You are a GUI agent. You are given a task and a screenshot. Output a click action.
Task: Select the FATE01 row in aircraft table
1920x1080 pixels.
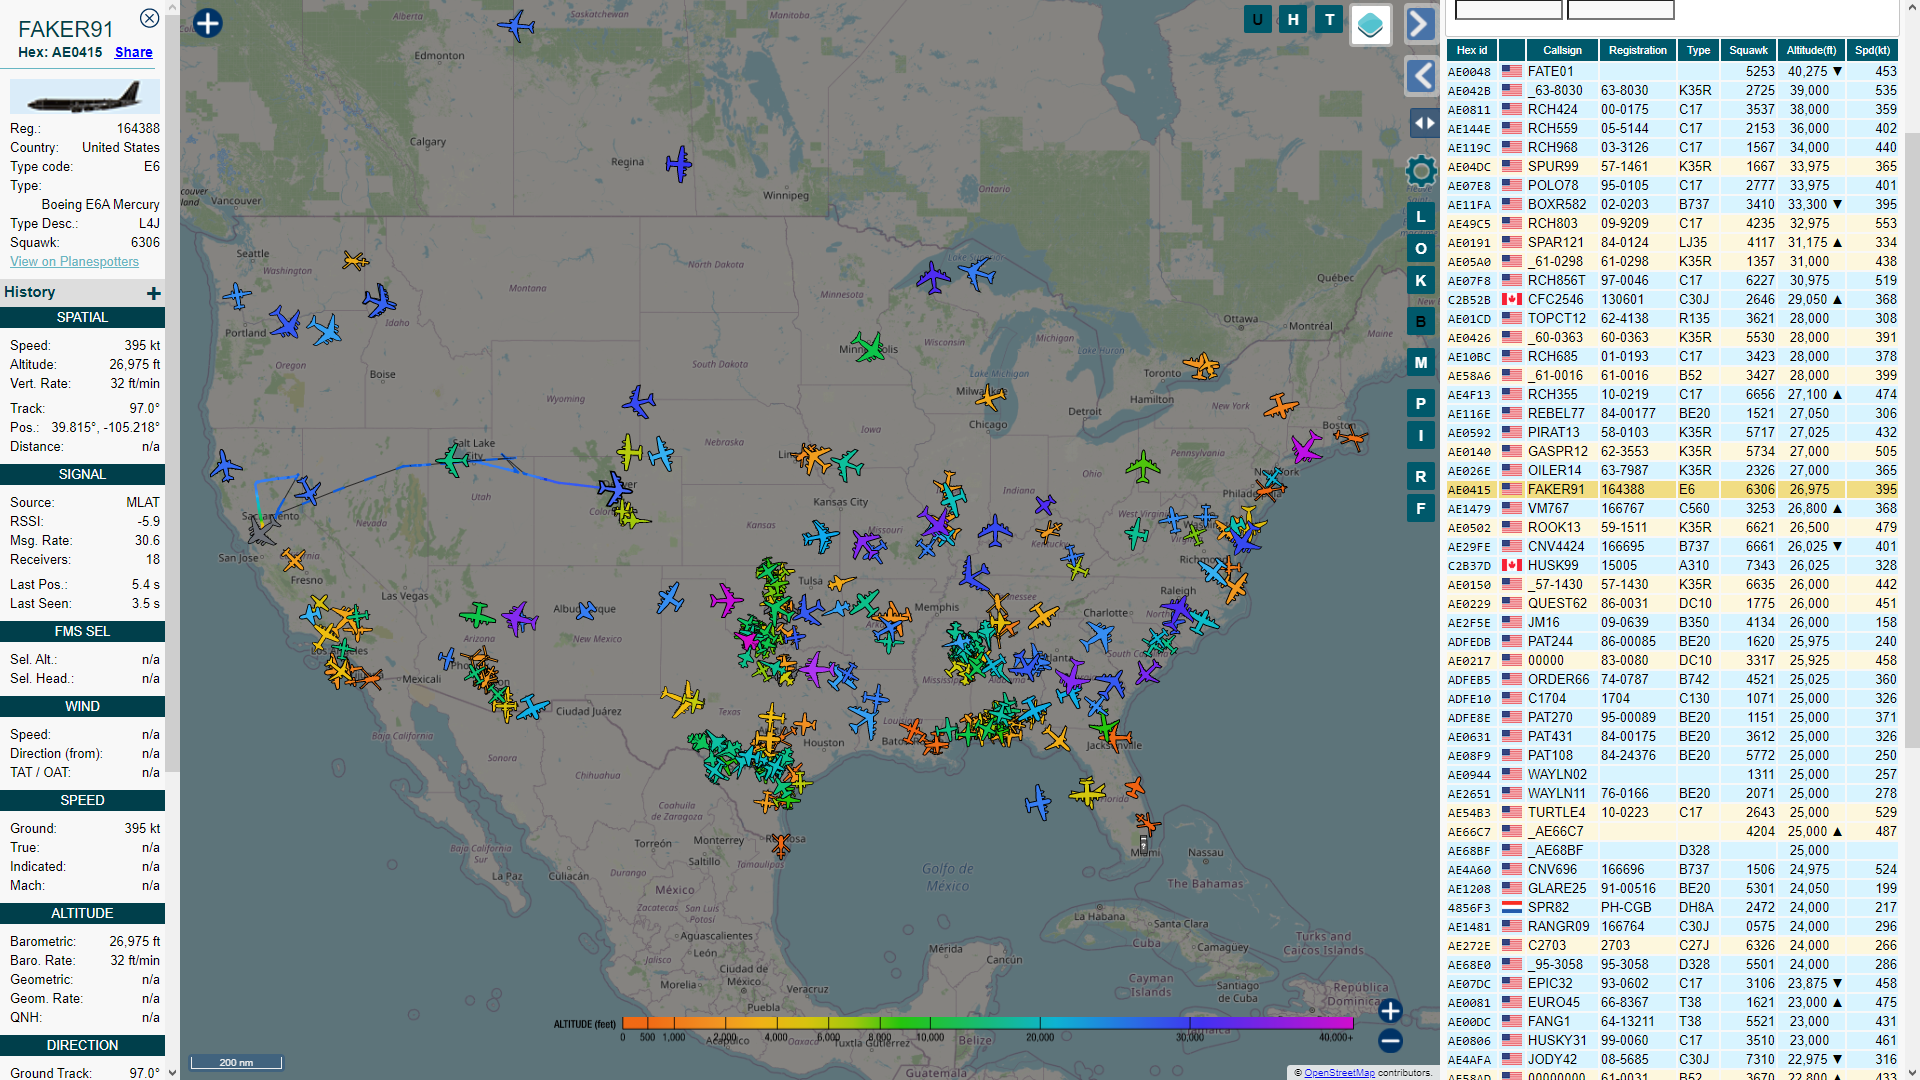tap(1672, 71)
